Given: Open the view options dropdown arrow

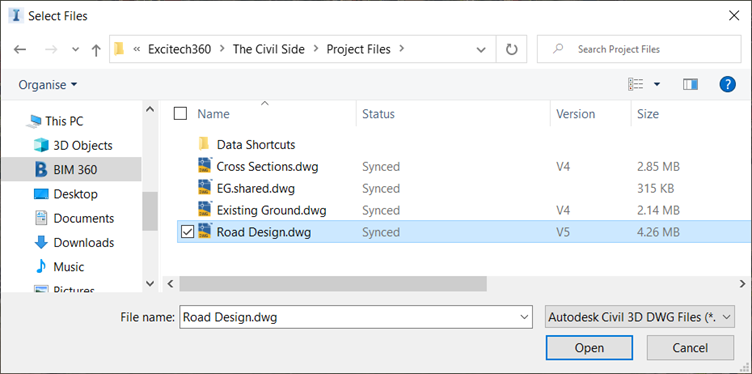Looking at the screenshot, I should pos(657,85).
